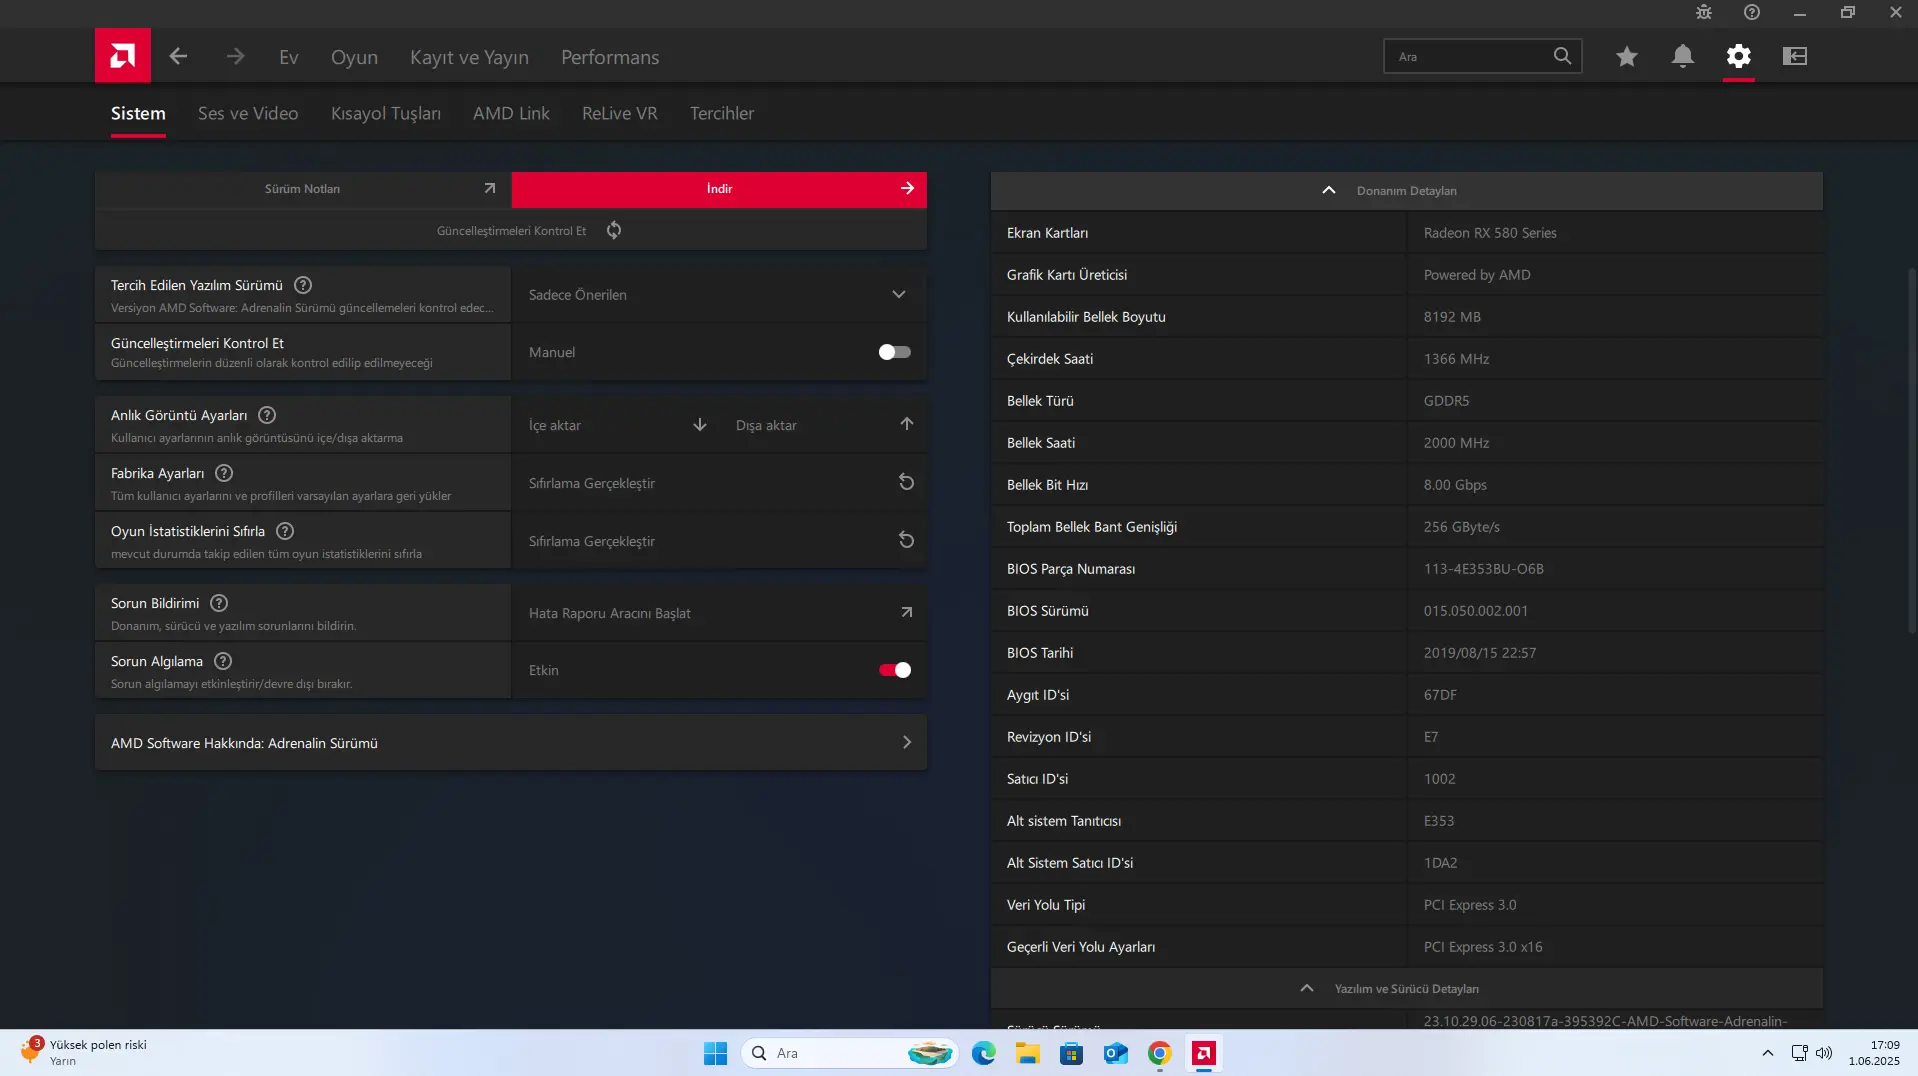Viewport: 1918px width, 1076px height.
Task: Launch Hata Raporu Aracını Başlat
Action: [x=718, y=612]
